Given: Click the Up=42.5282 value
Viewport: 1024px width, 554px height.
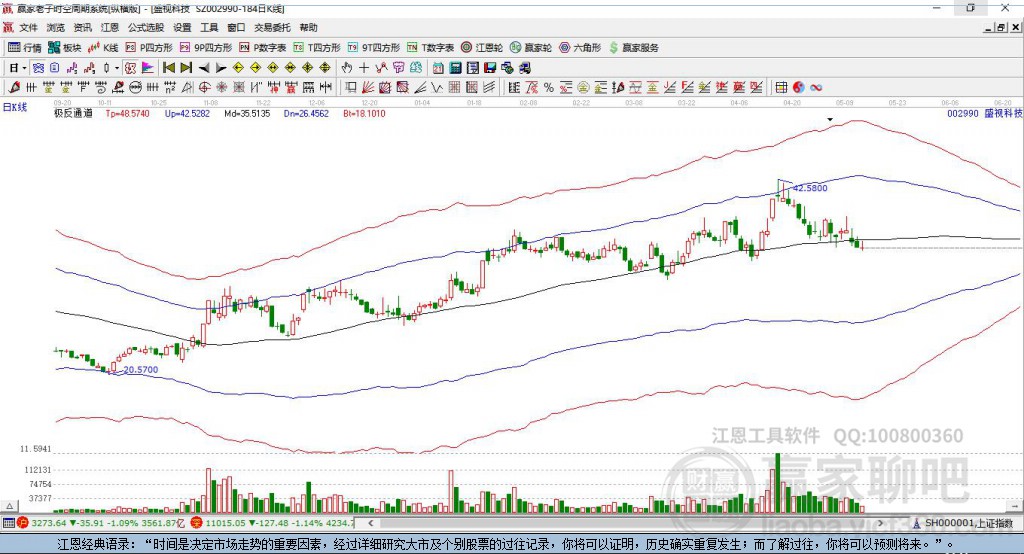Looking at the screenshot, I should pos(187,113).
